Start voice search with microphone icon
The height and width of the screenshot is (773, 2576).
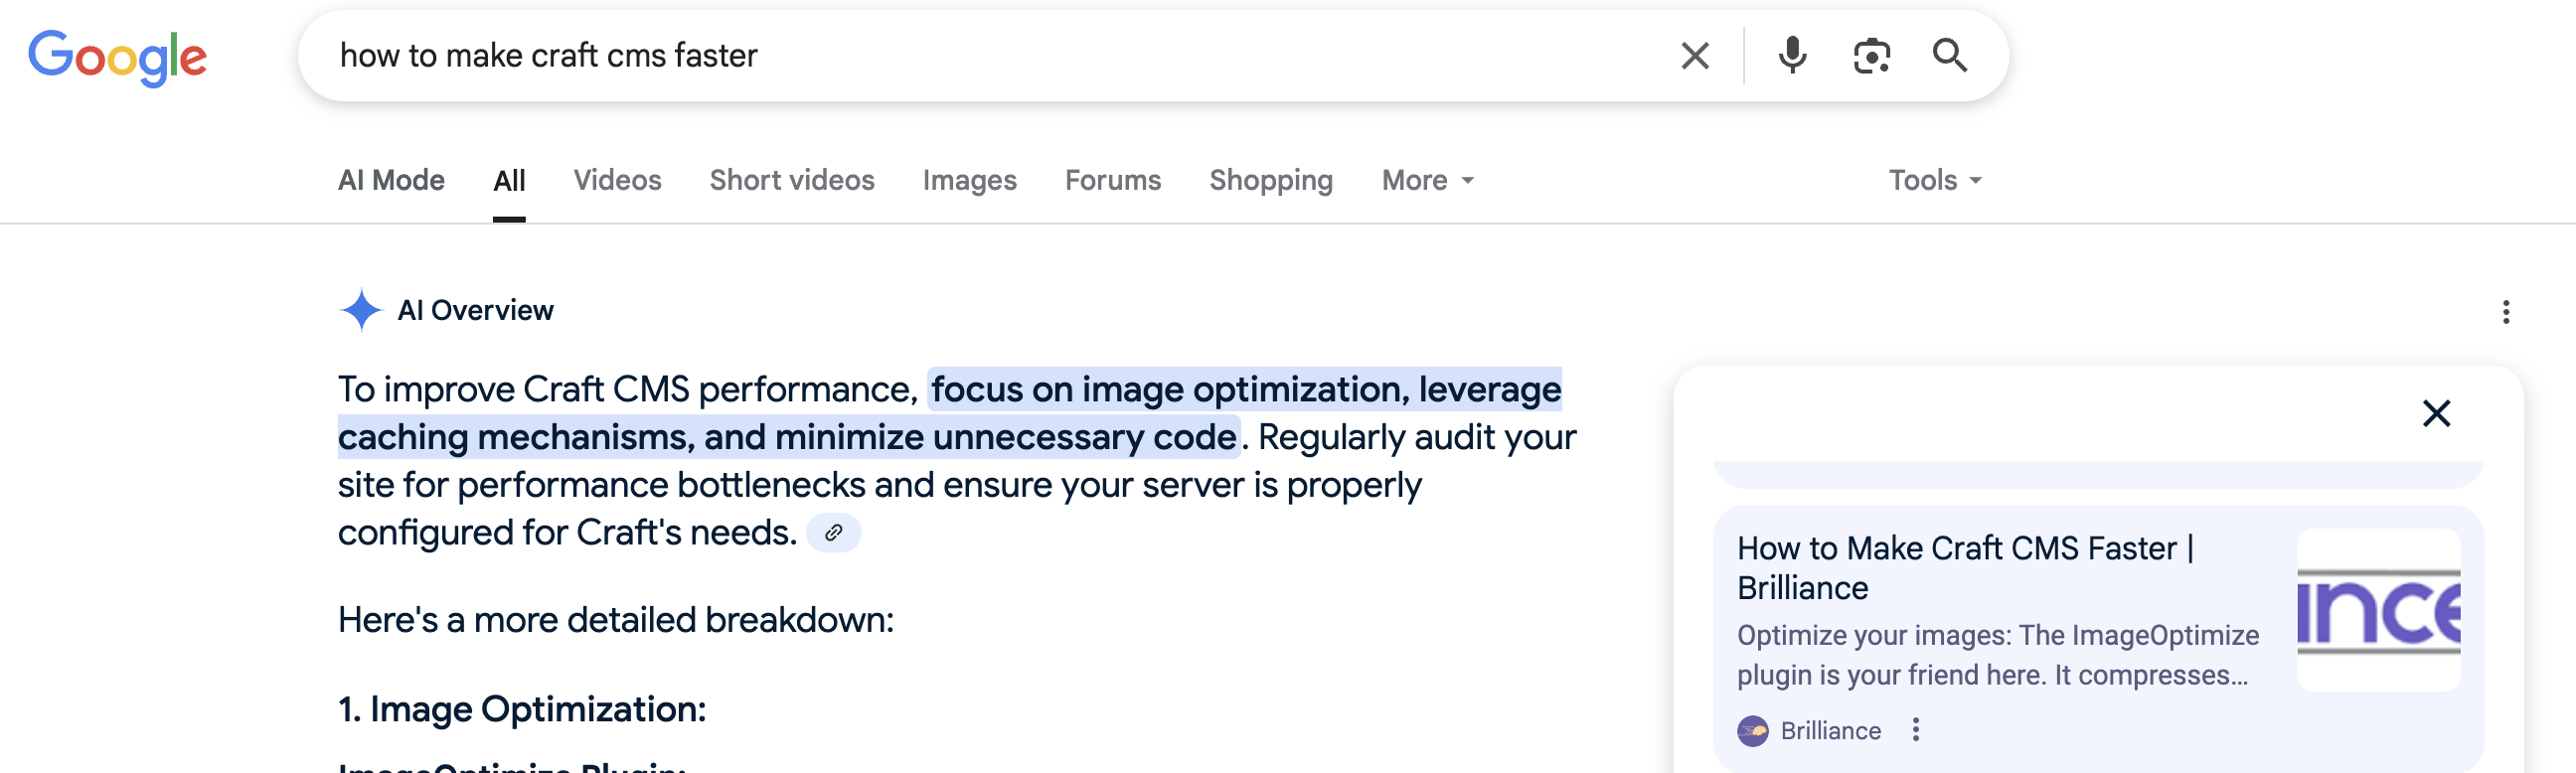1792,55
